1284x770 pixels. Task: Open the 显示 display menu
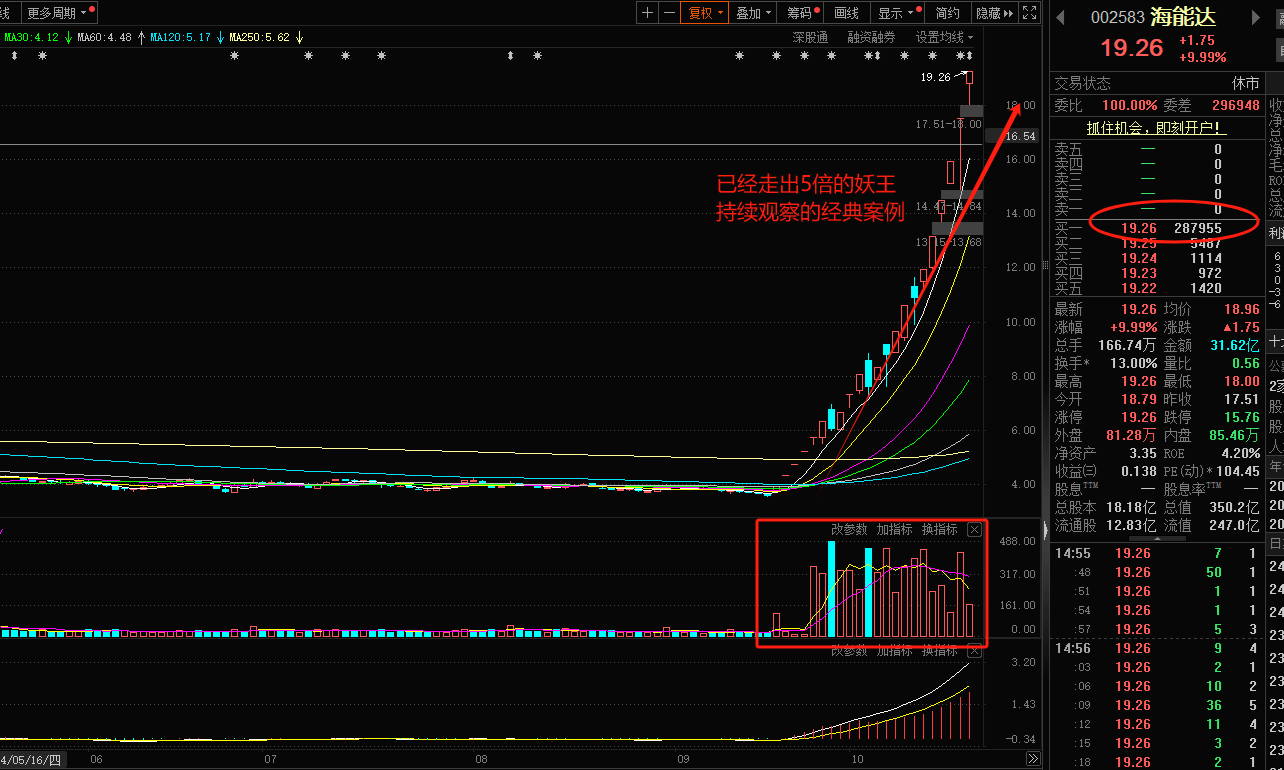(x=895, y=13)
